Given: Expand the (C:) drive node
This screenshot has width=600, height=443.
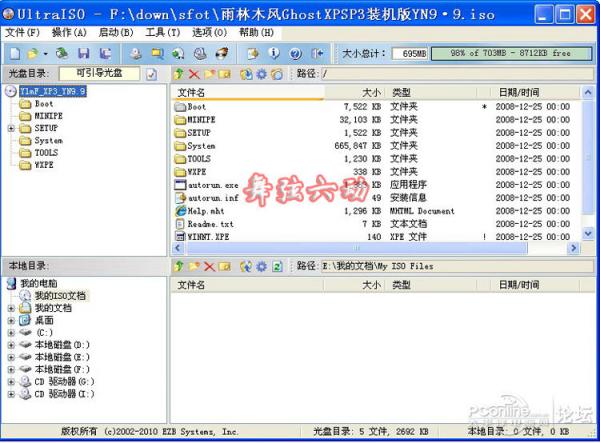Looking at the screenshot, I should point(11,332).
